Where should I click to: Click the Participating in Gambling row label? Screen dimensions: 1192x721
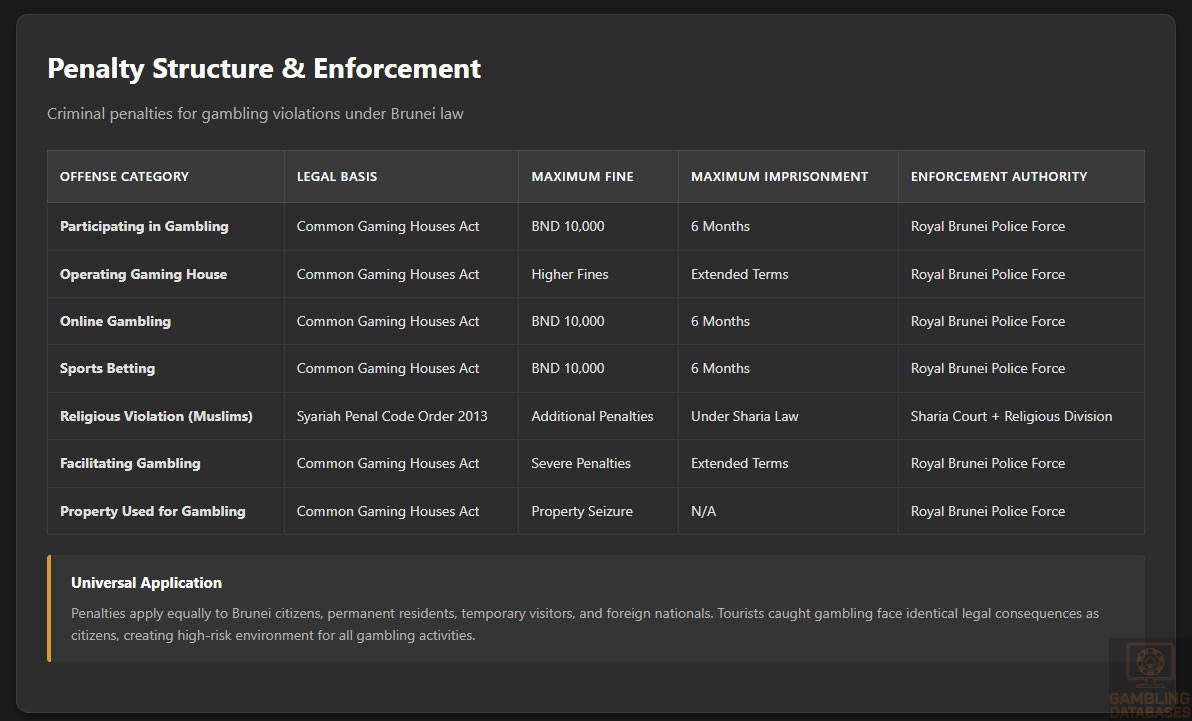coord(144,226)
